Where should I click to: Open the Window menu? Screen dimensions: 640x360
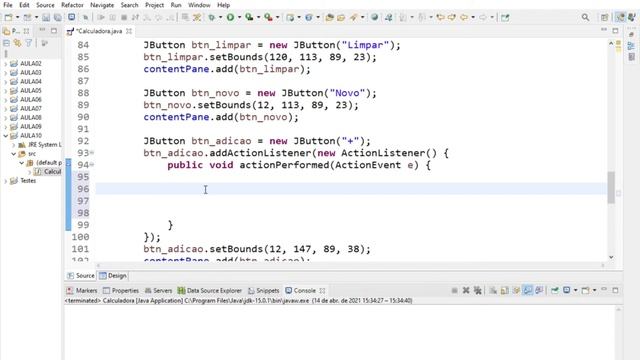199,5
